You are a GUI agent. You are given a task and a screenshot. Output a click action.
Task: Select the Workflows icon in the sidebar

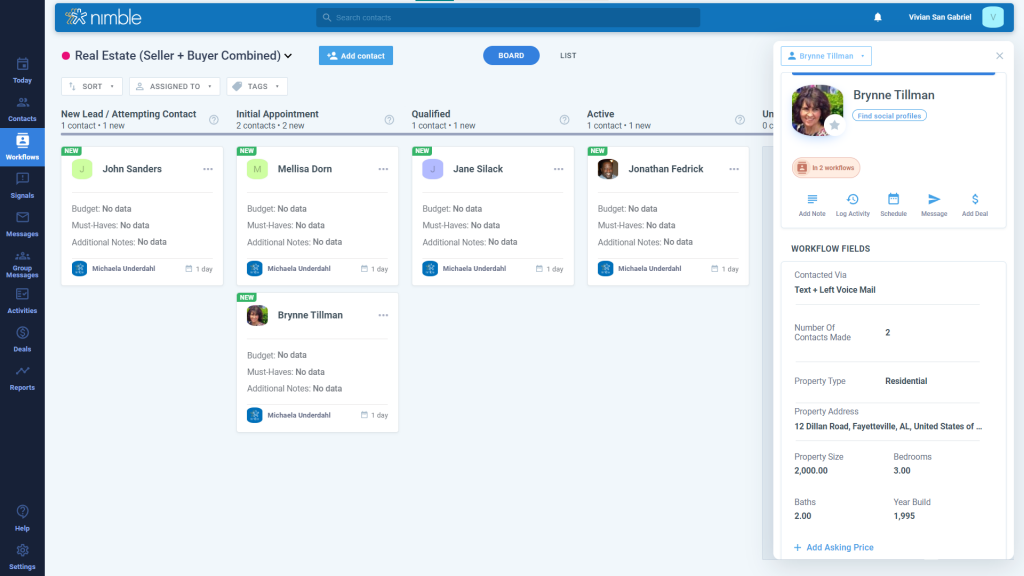[x=21, y=147]
